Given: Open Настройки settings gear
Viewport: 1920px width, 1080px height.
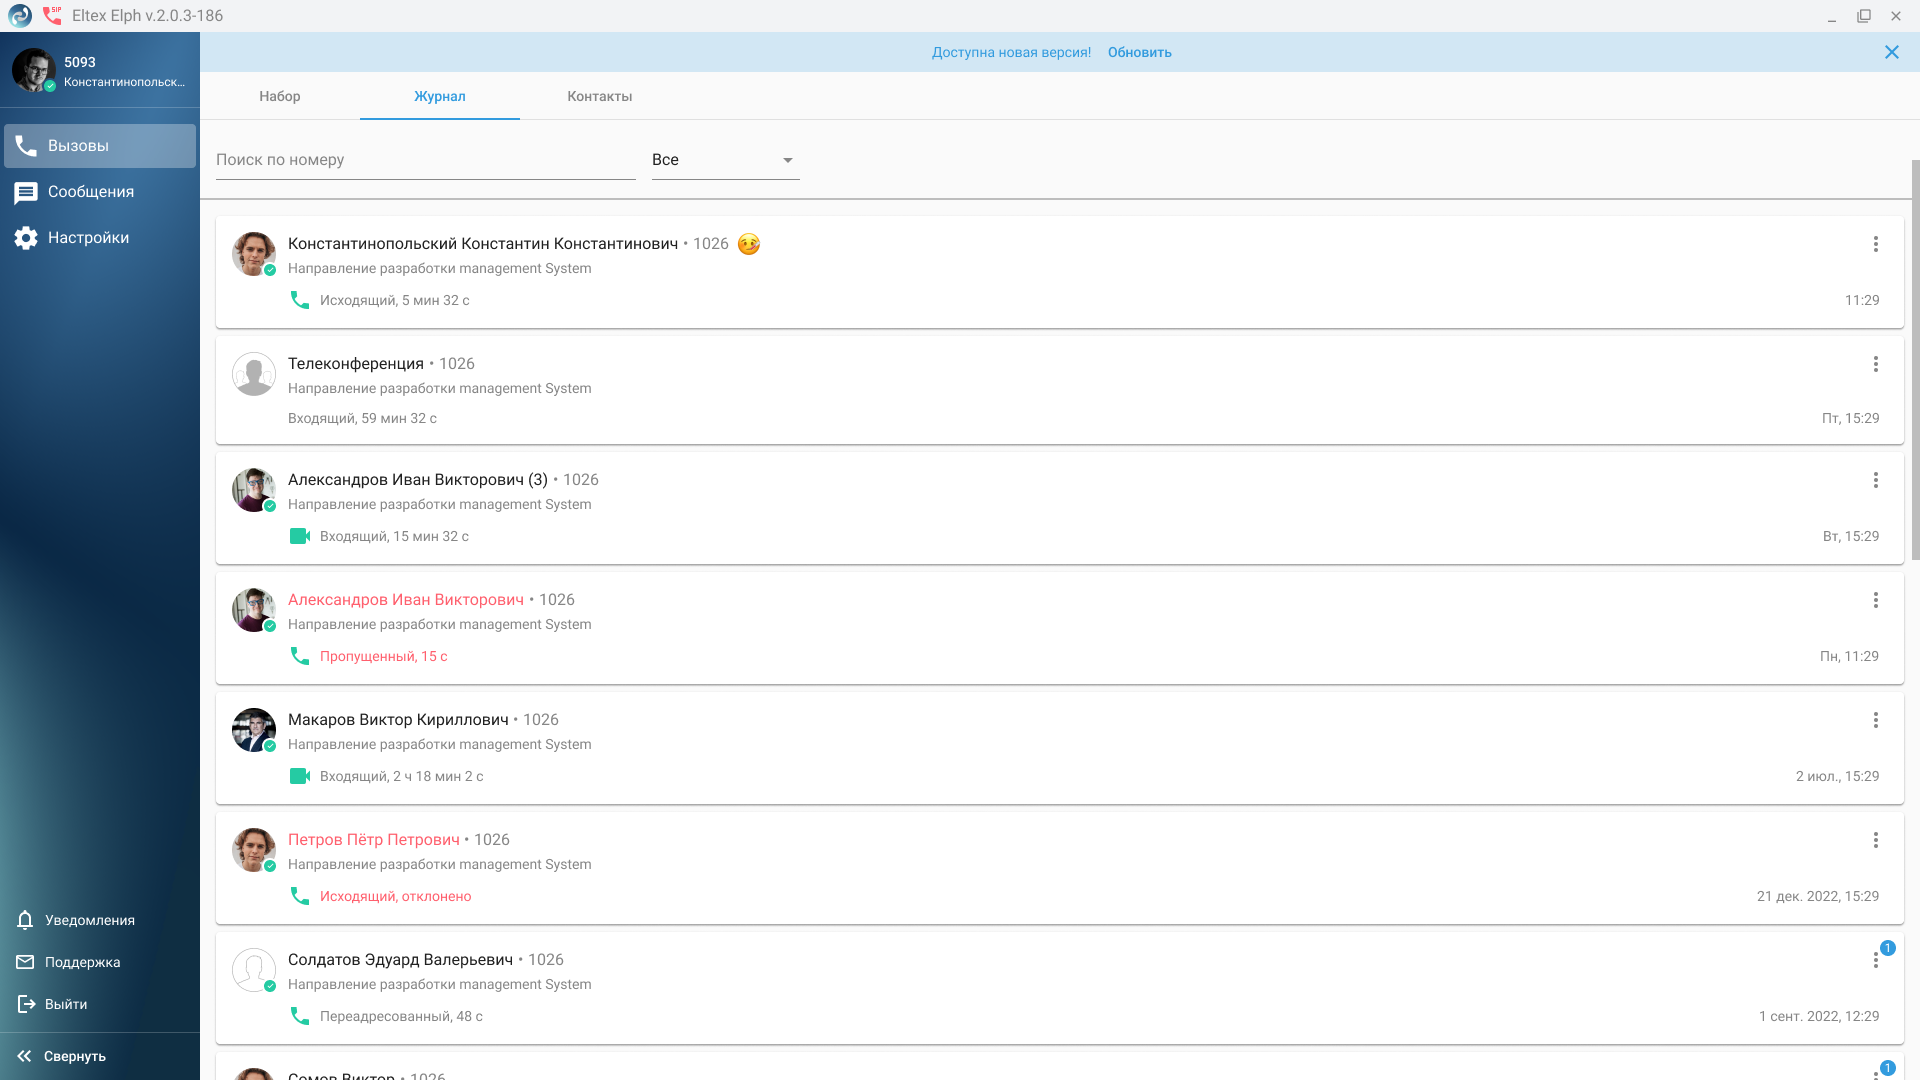Looking at the screenshot, I should click(x=26, y=238).
